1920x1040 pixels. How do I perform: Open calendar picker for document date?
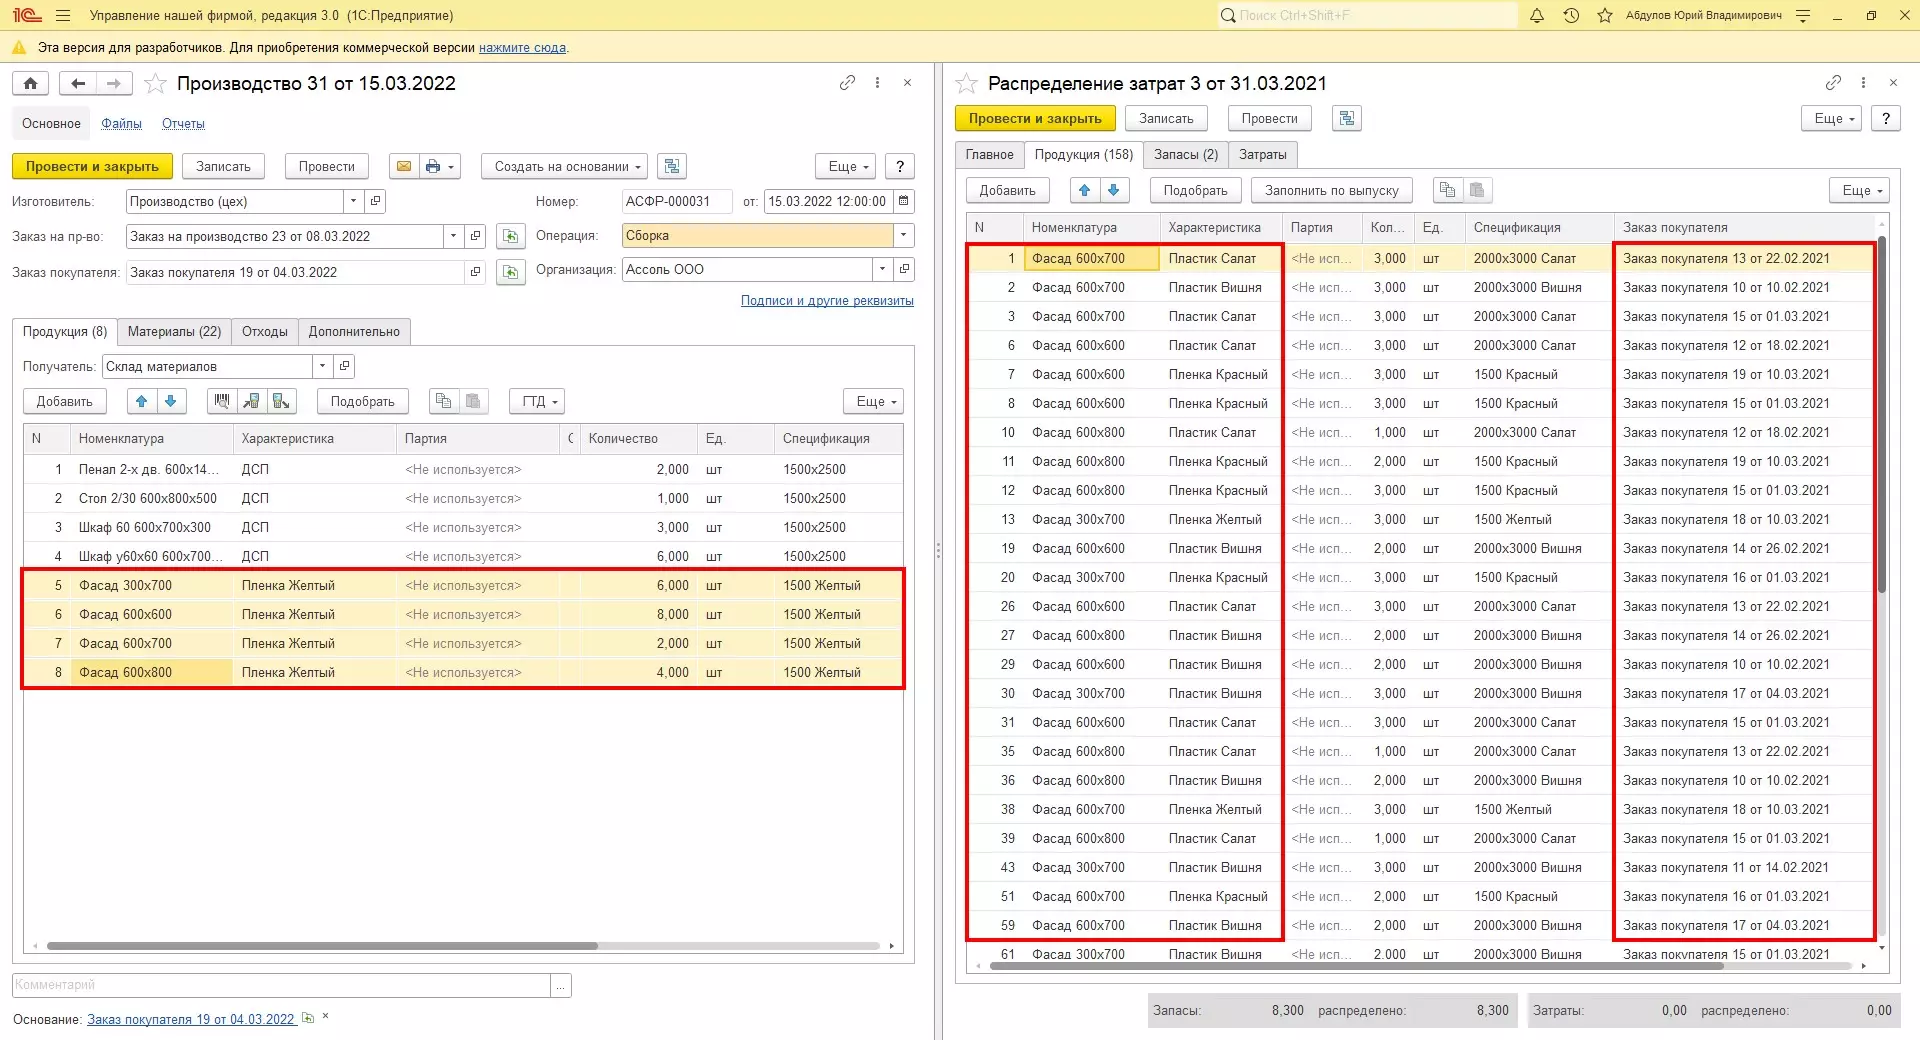(x=904, y=202)
